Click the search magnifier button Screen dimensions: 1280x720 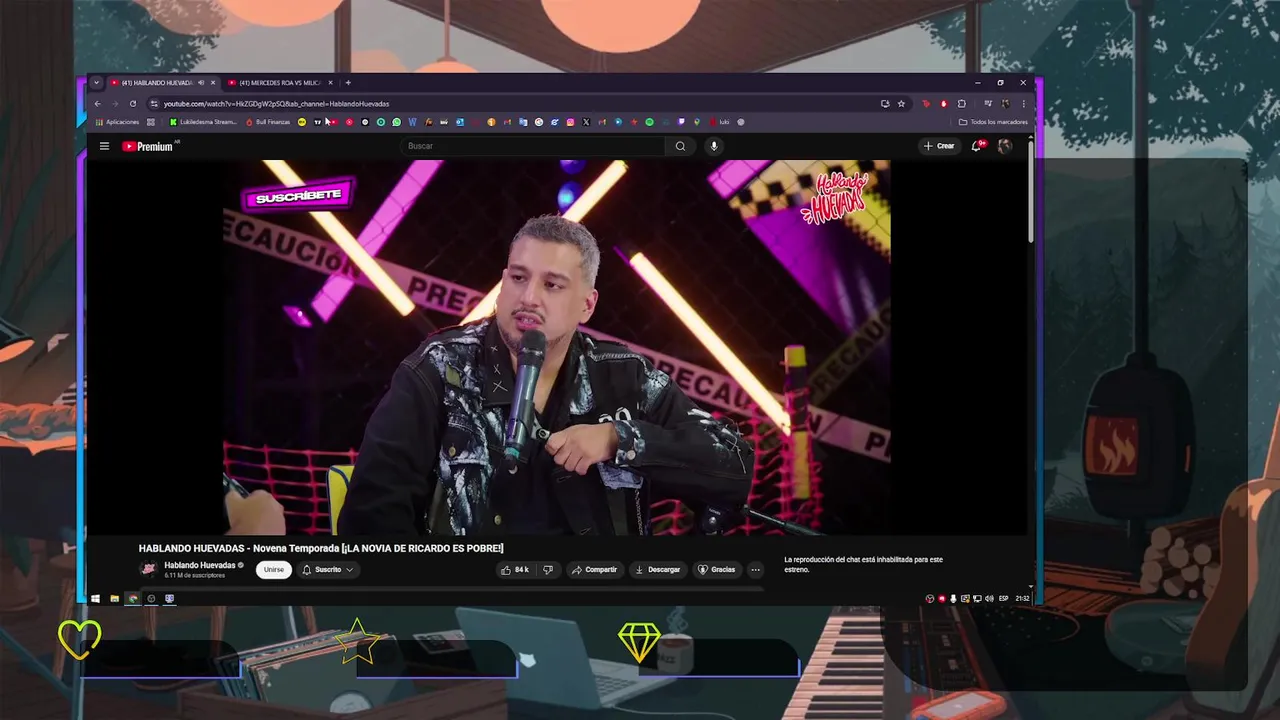pyautogui.click(x=680, y=146)
